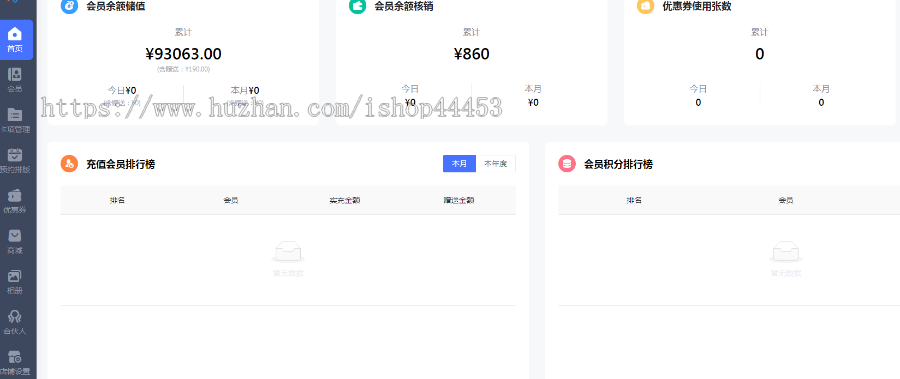Viewport: 900px width, 379px height.
Task: Click the 含赠送 ¥190.00 note
Action: (x=184, y=69)
